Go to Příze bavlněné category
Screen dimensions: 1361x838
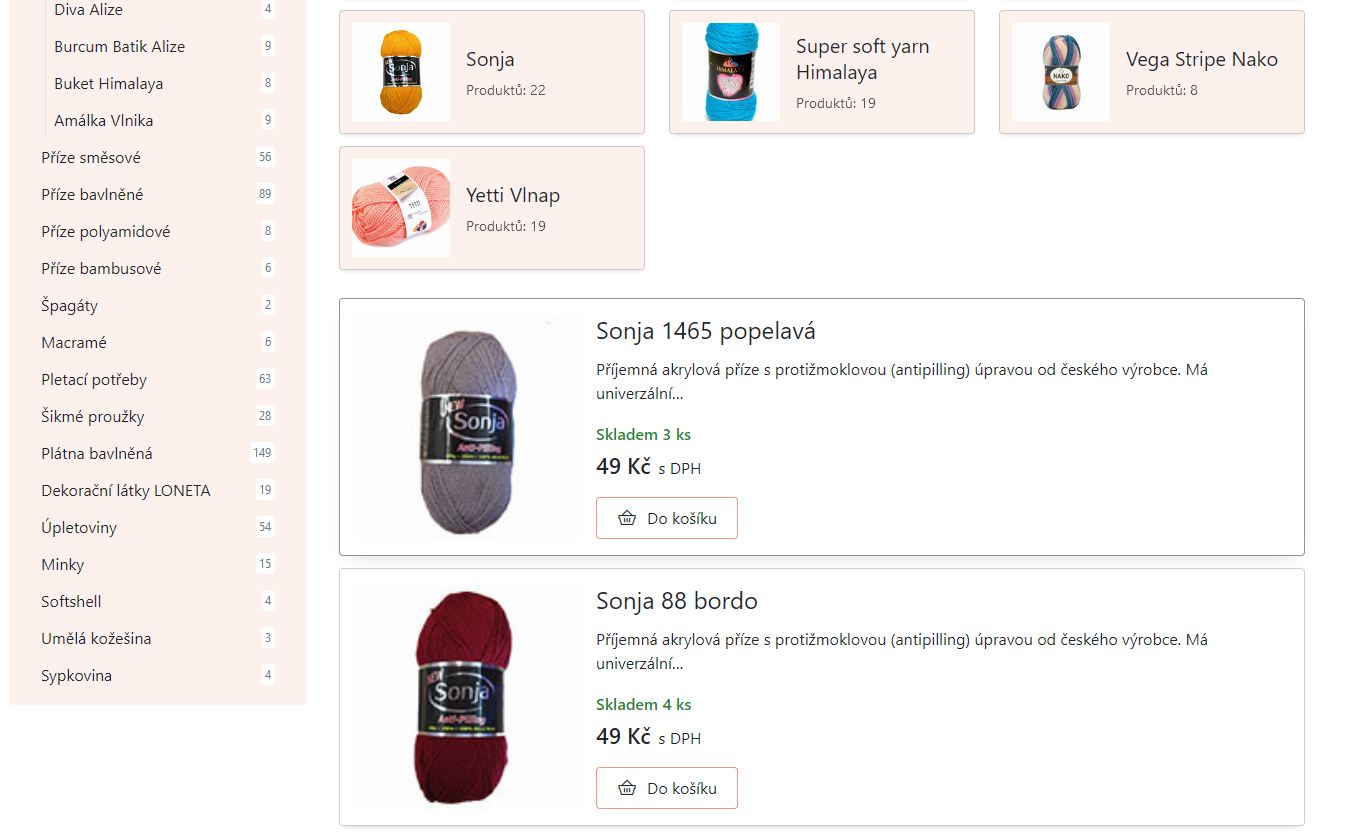click(x=92, y=194)
